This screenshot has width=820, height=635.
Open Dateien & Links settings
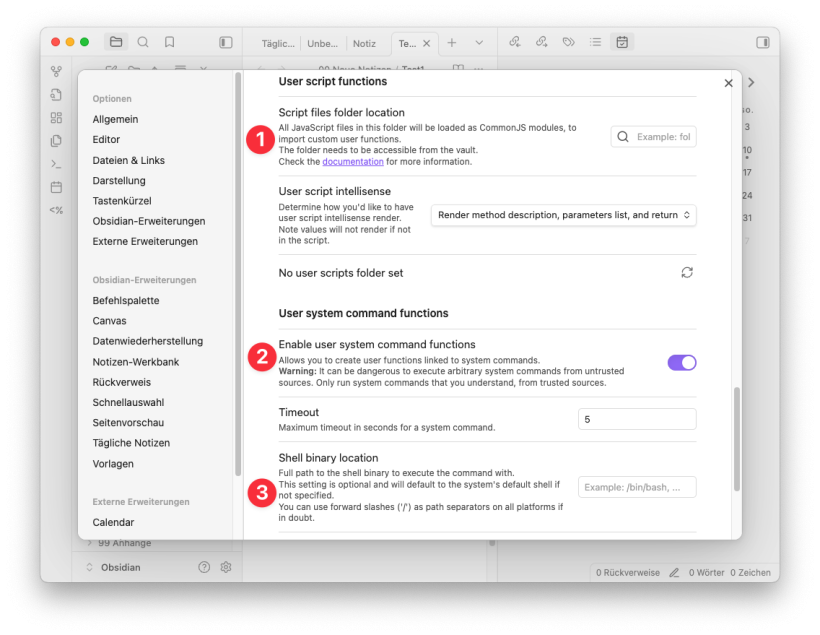point(129,161)
